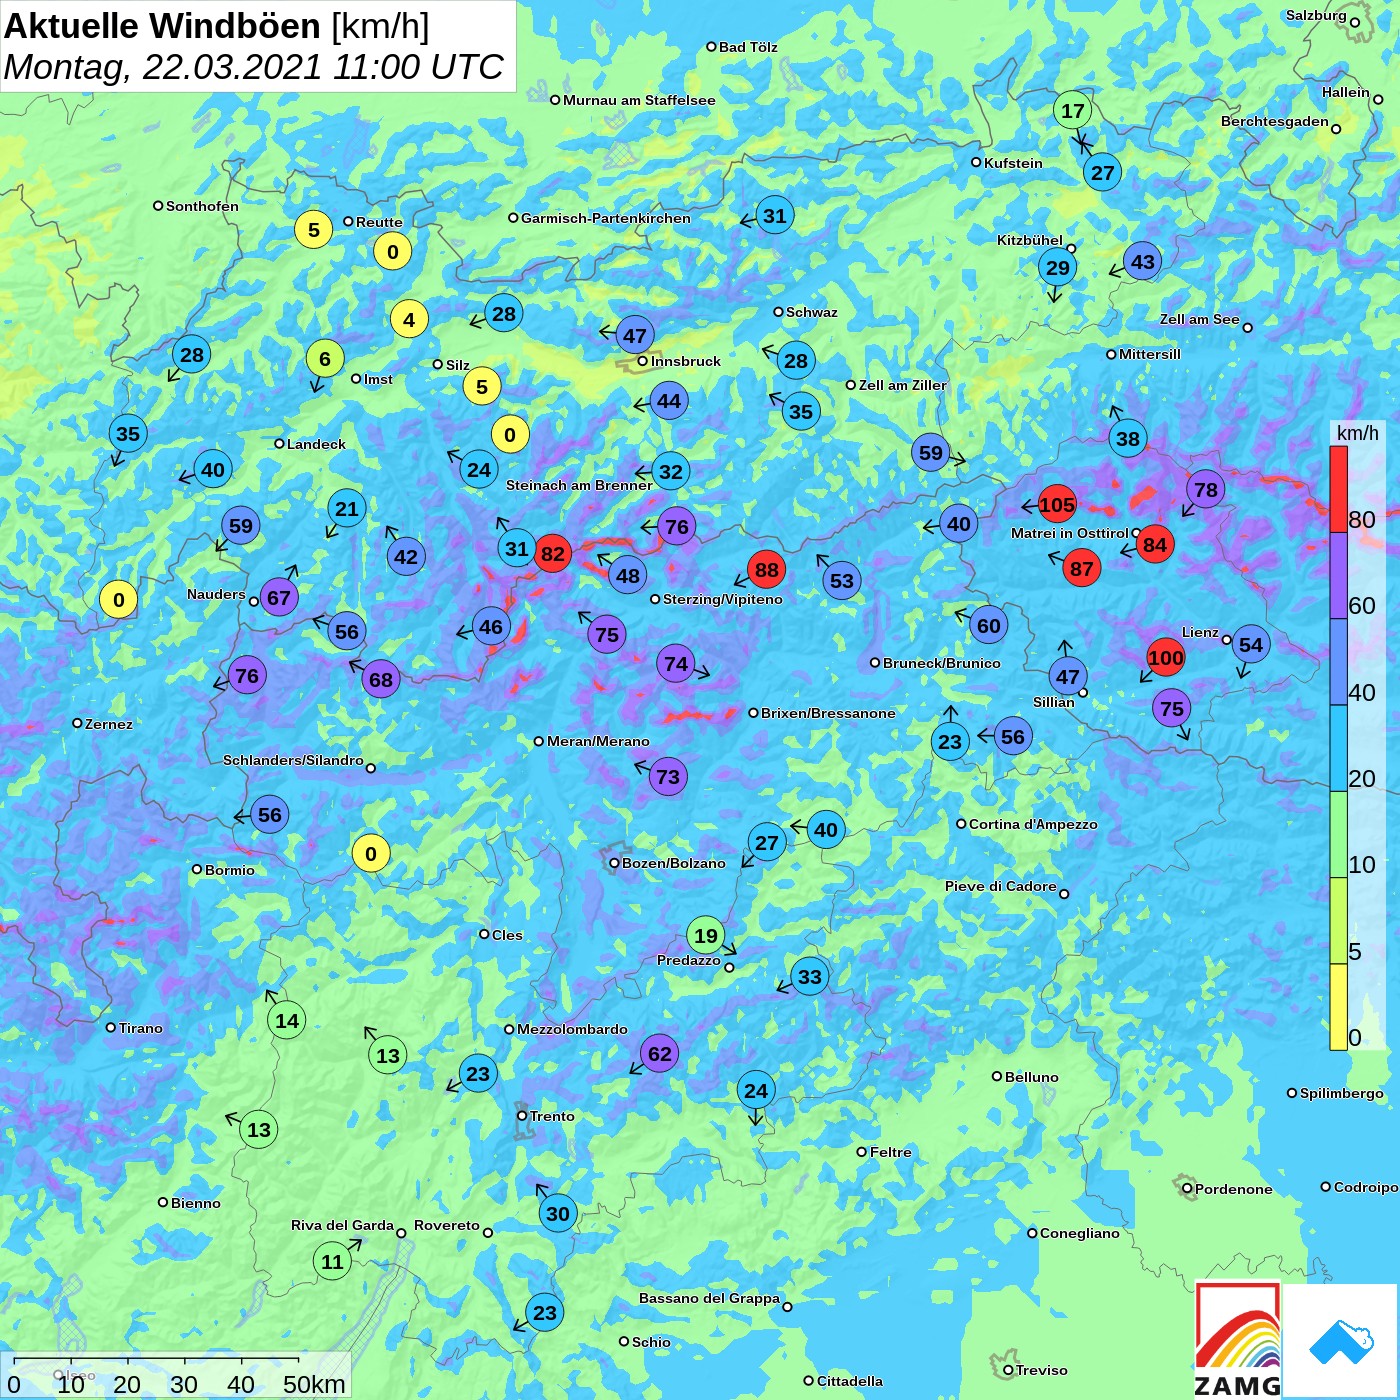Click the purple 68 gust marker

coord(381,680)
